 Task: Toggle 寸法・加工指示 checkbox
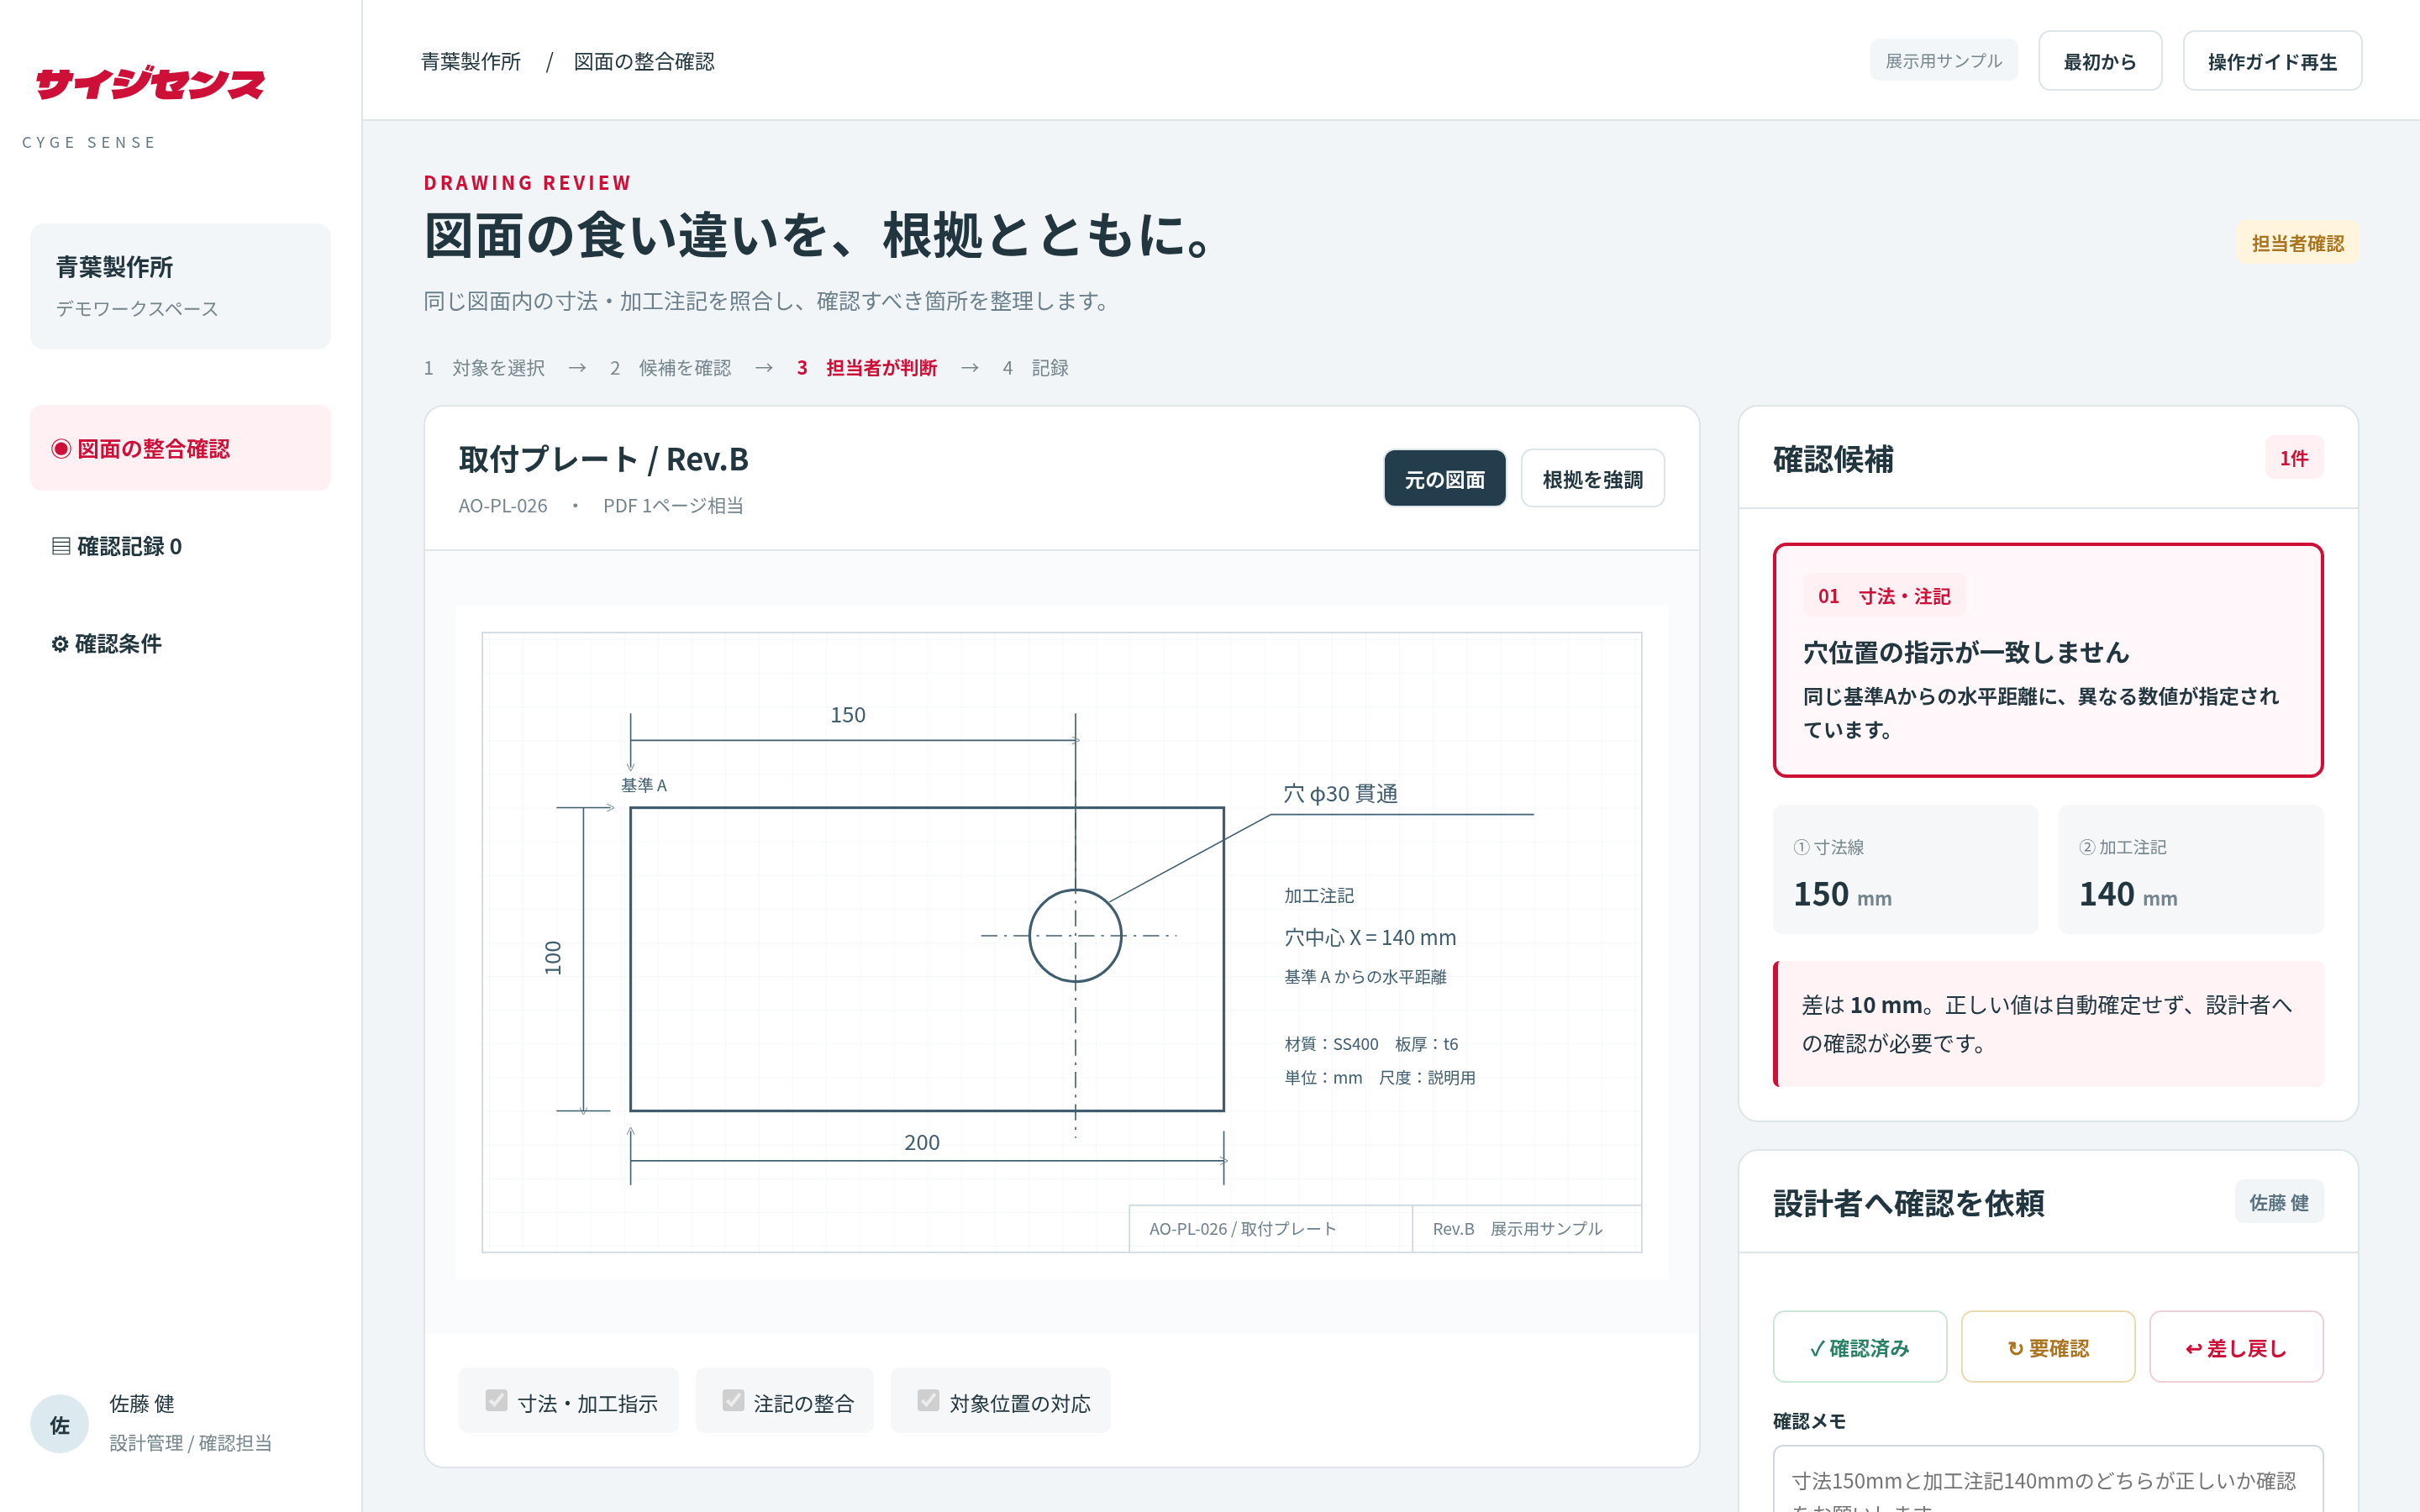[x=497, y=1400]
